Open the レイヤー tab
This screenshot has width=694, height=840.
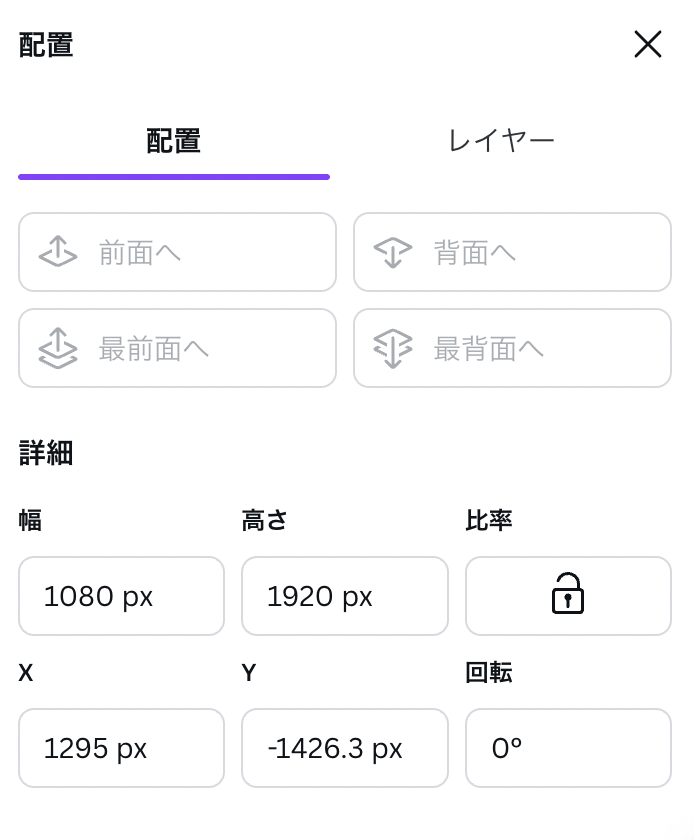click(x=501, y=142)
